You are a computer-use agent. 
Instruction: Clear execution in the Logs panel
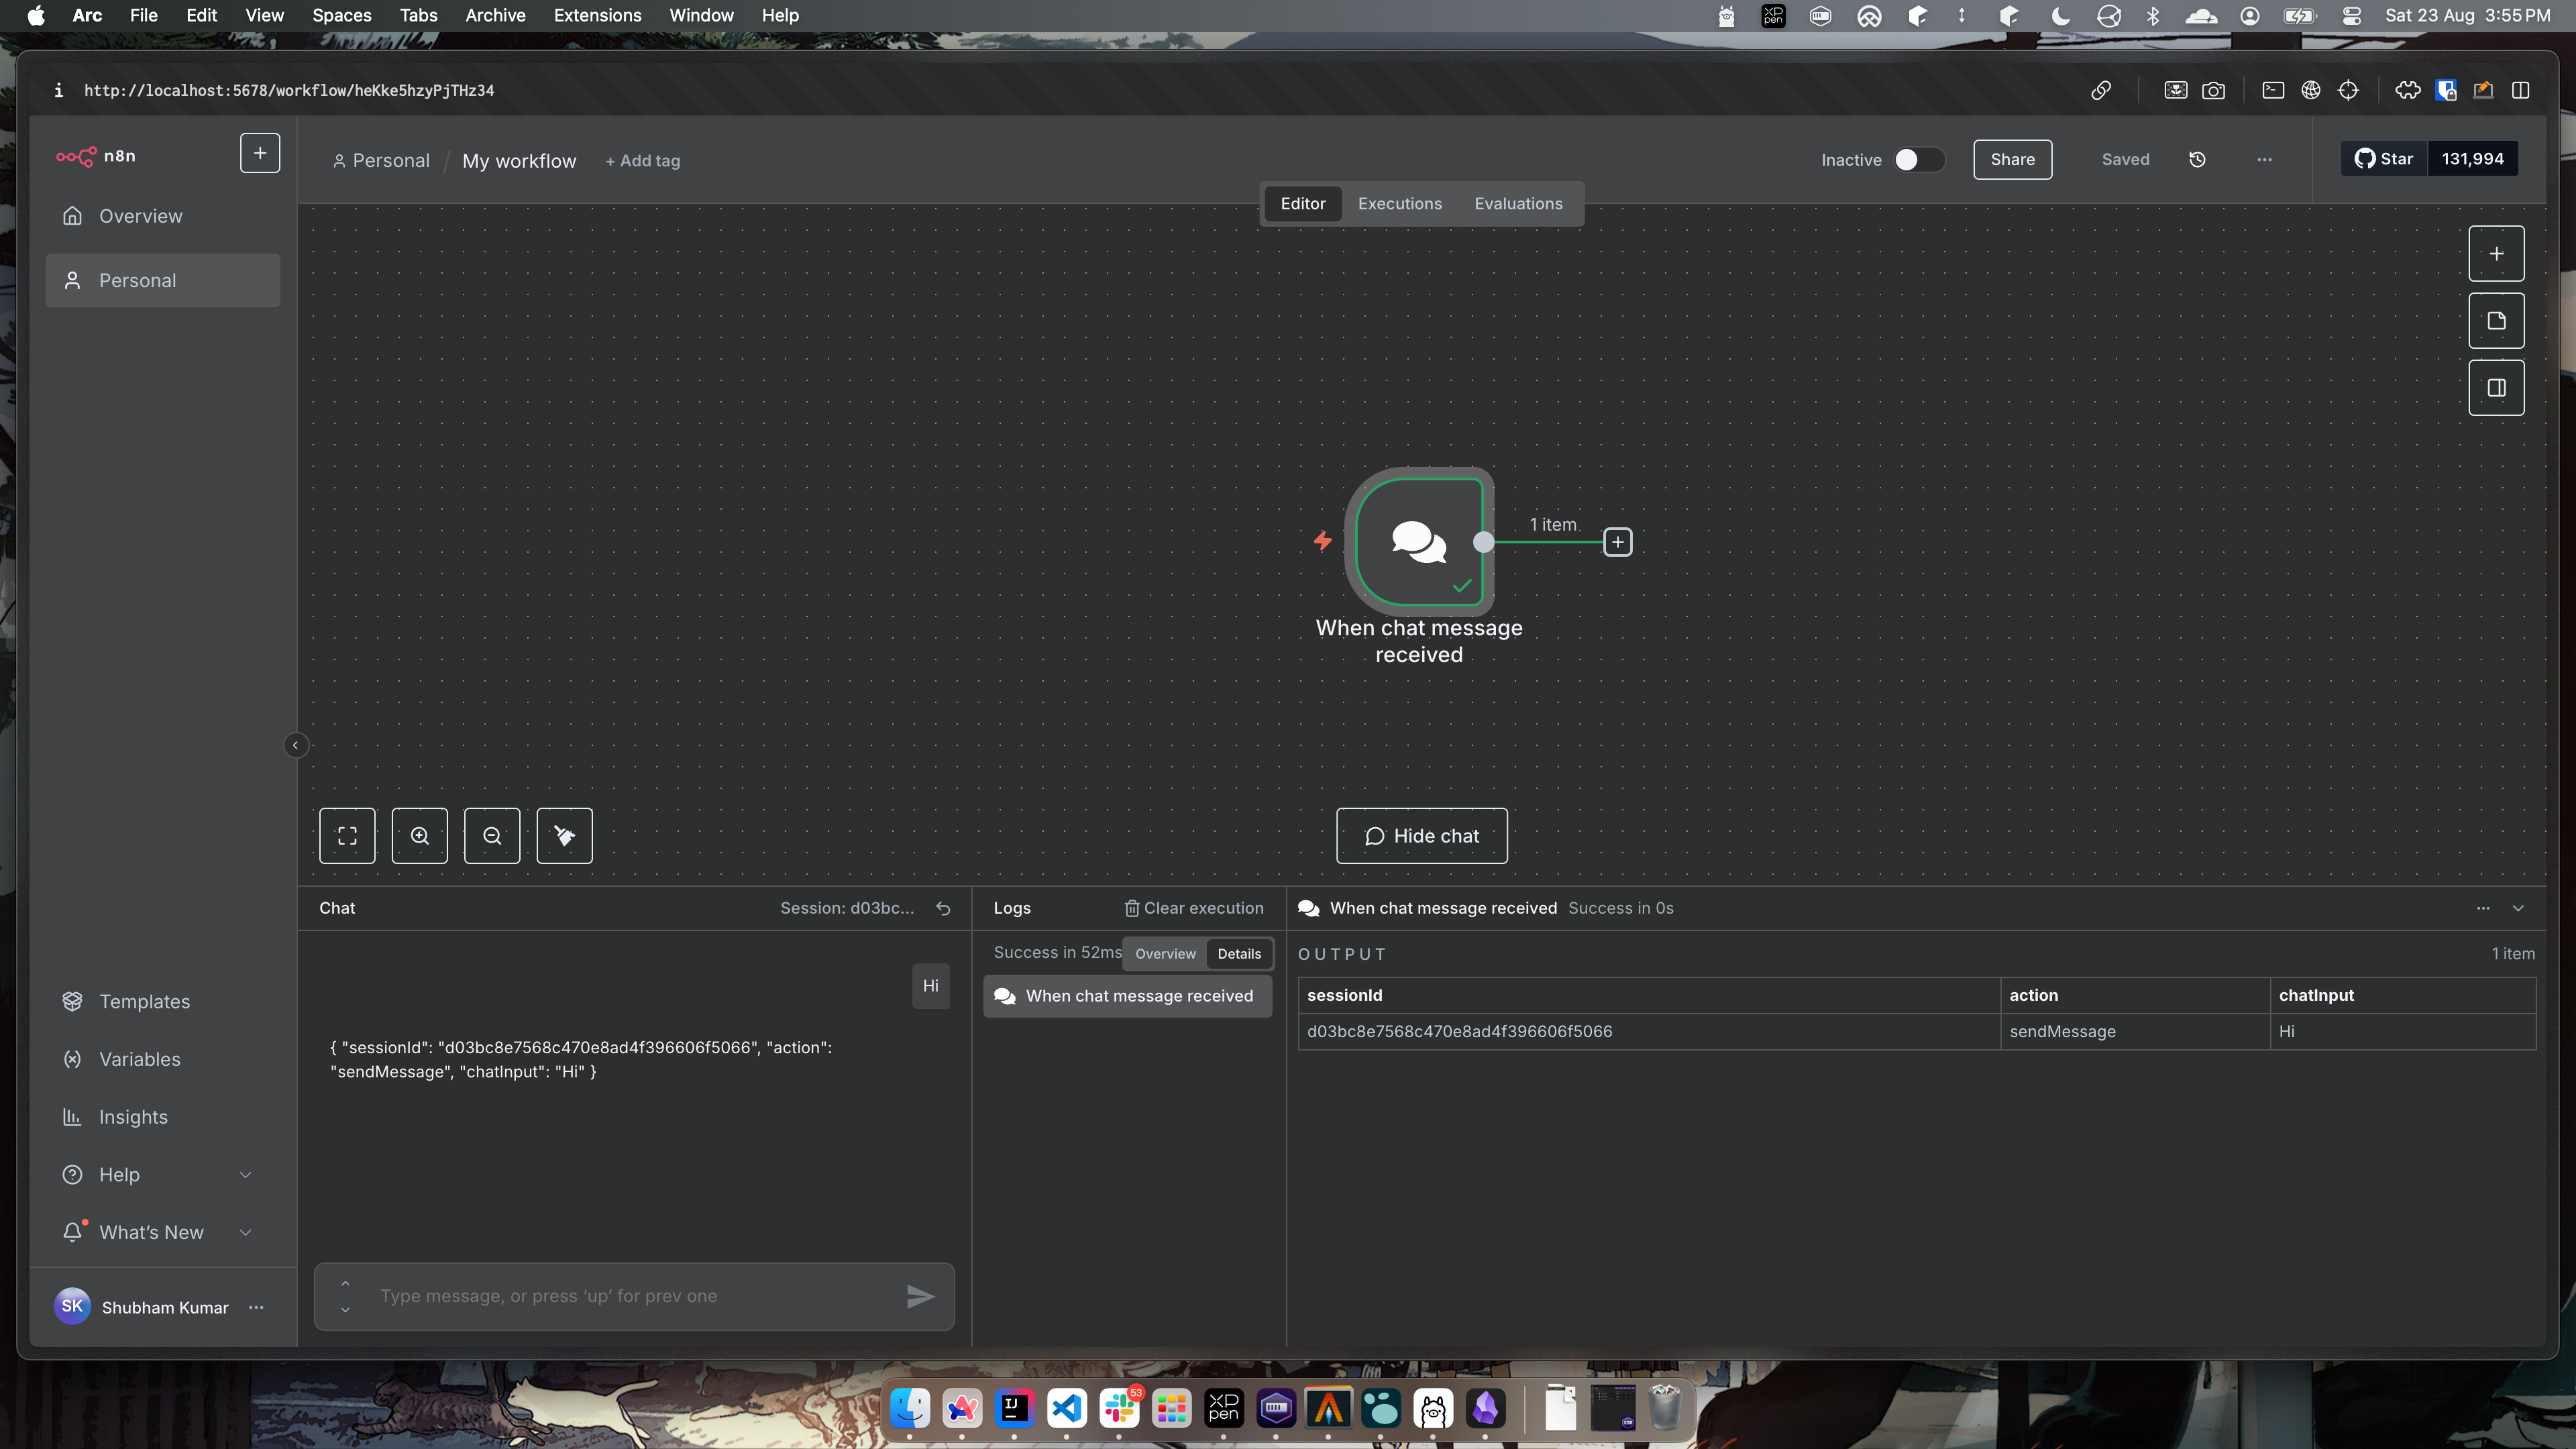pos(1193,908)
